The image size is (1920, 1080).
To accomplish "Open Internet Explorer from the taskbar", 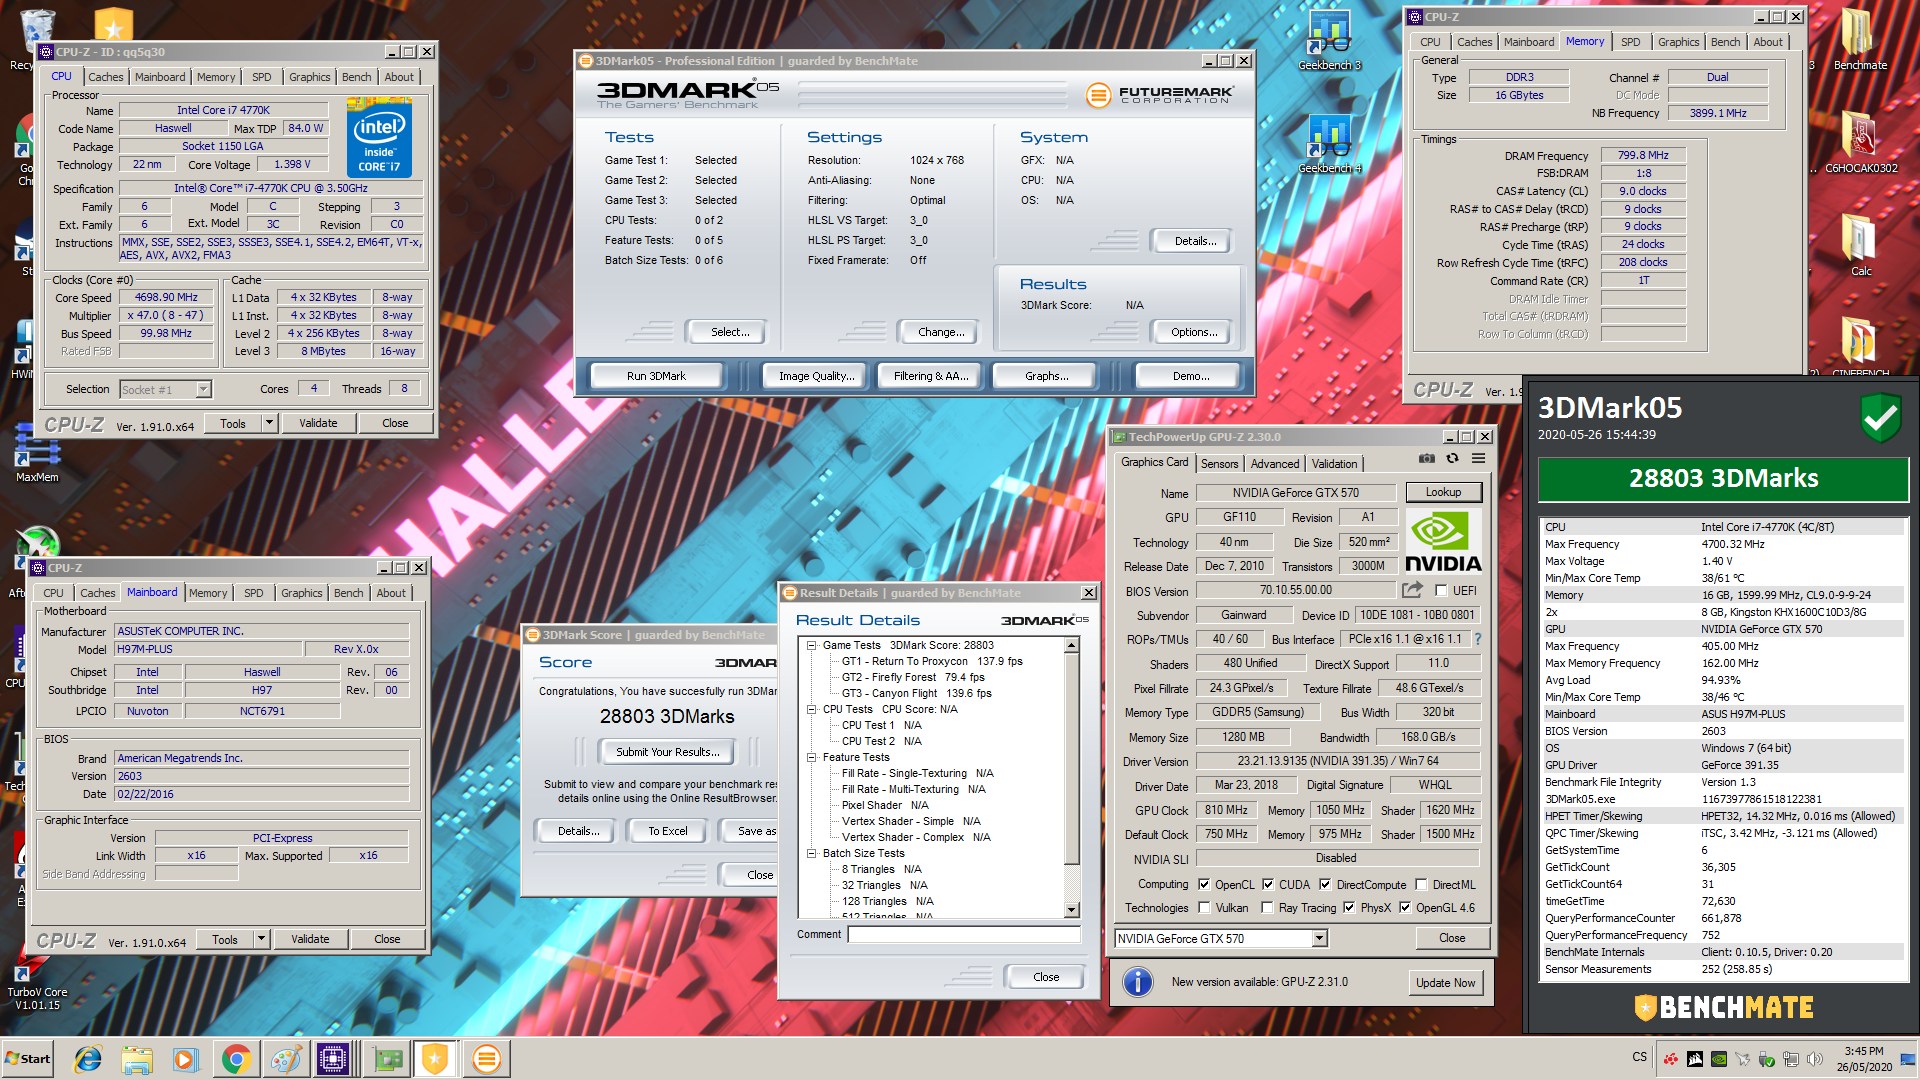I will [x=89, y=1059].
